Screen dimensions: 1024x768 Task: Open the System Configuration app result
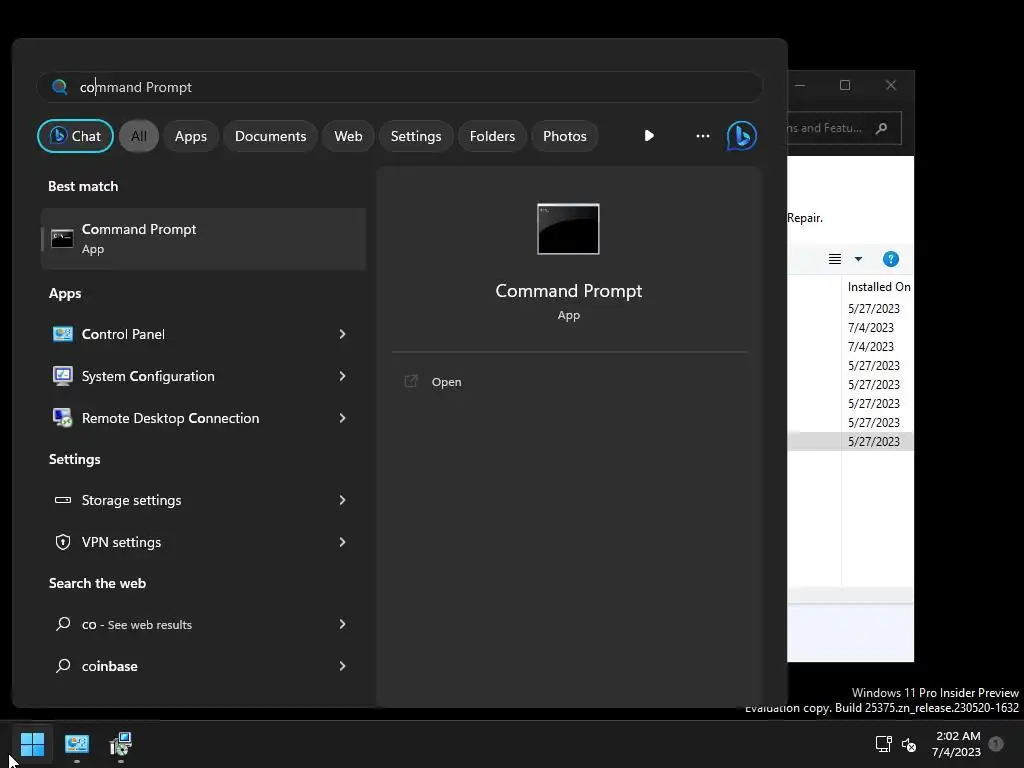(x=203, y=376)
